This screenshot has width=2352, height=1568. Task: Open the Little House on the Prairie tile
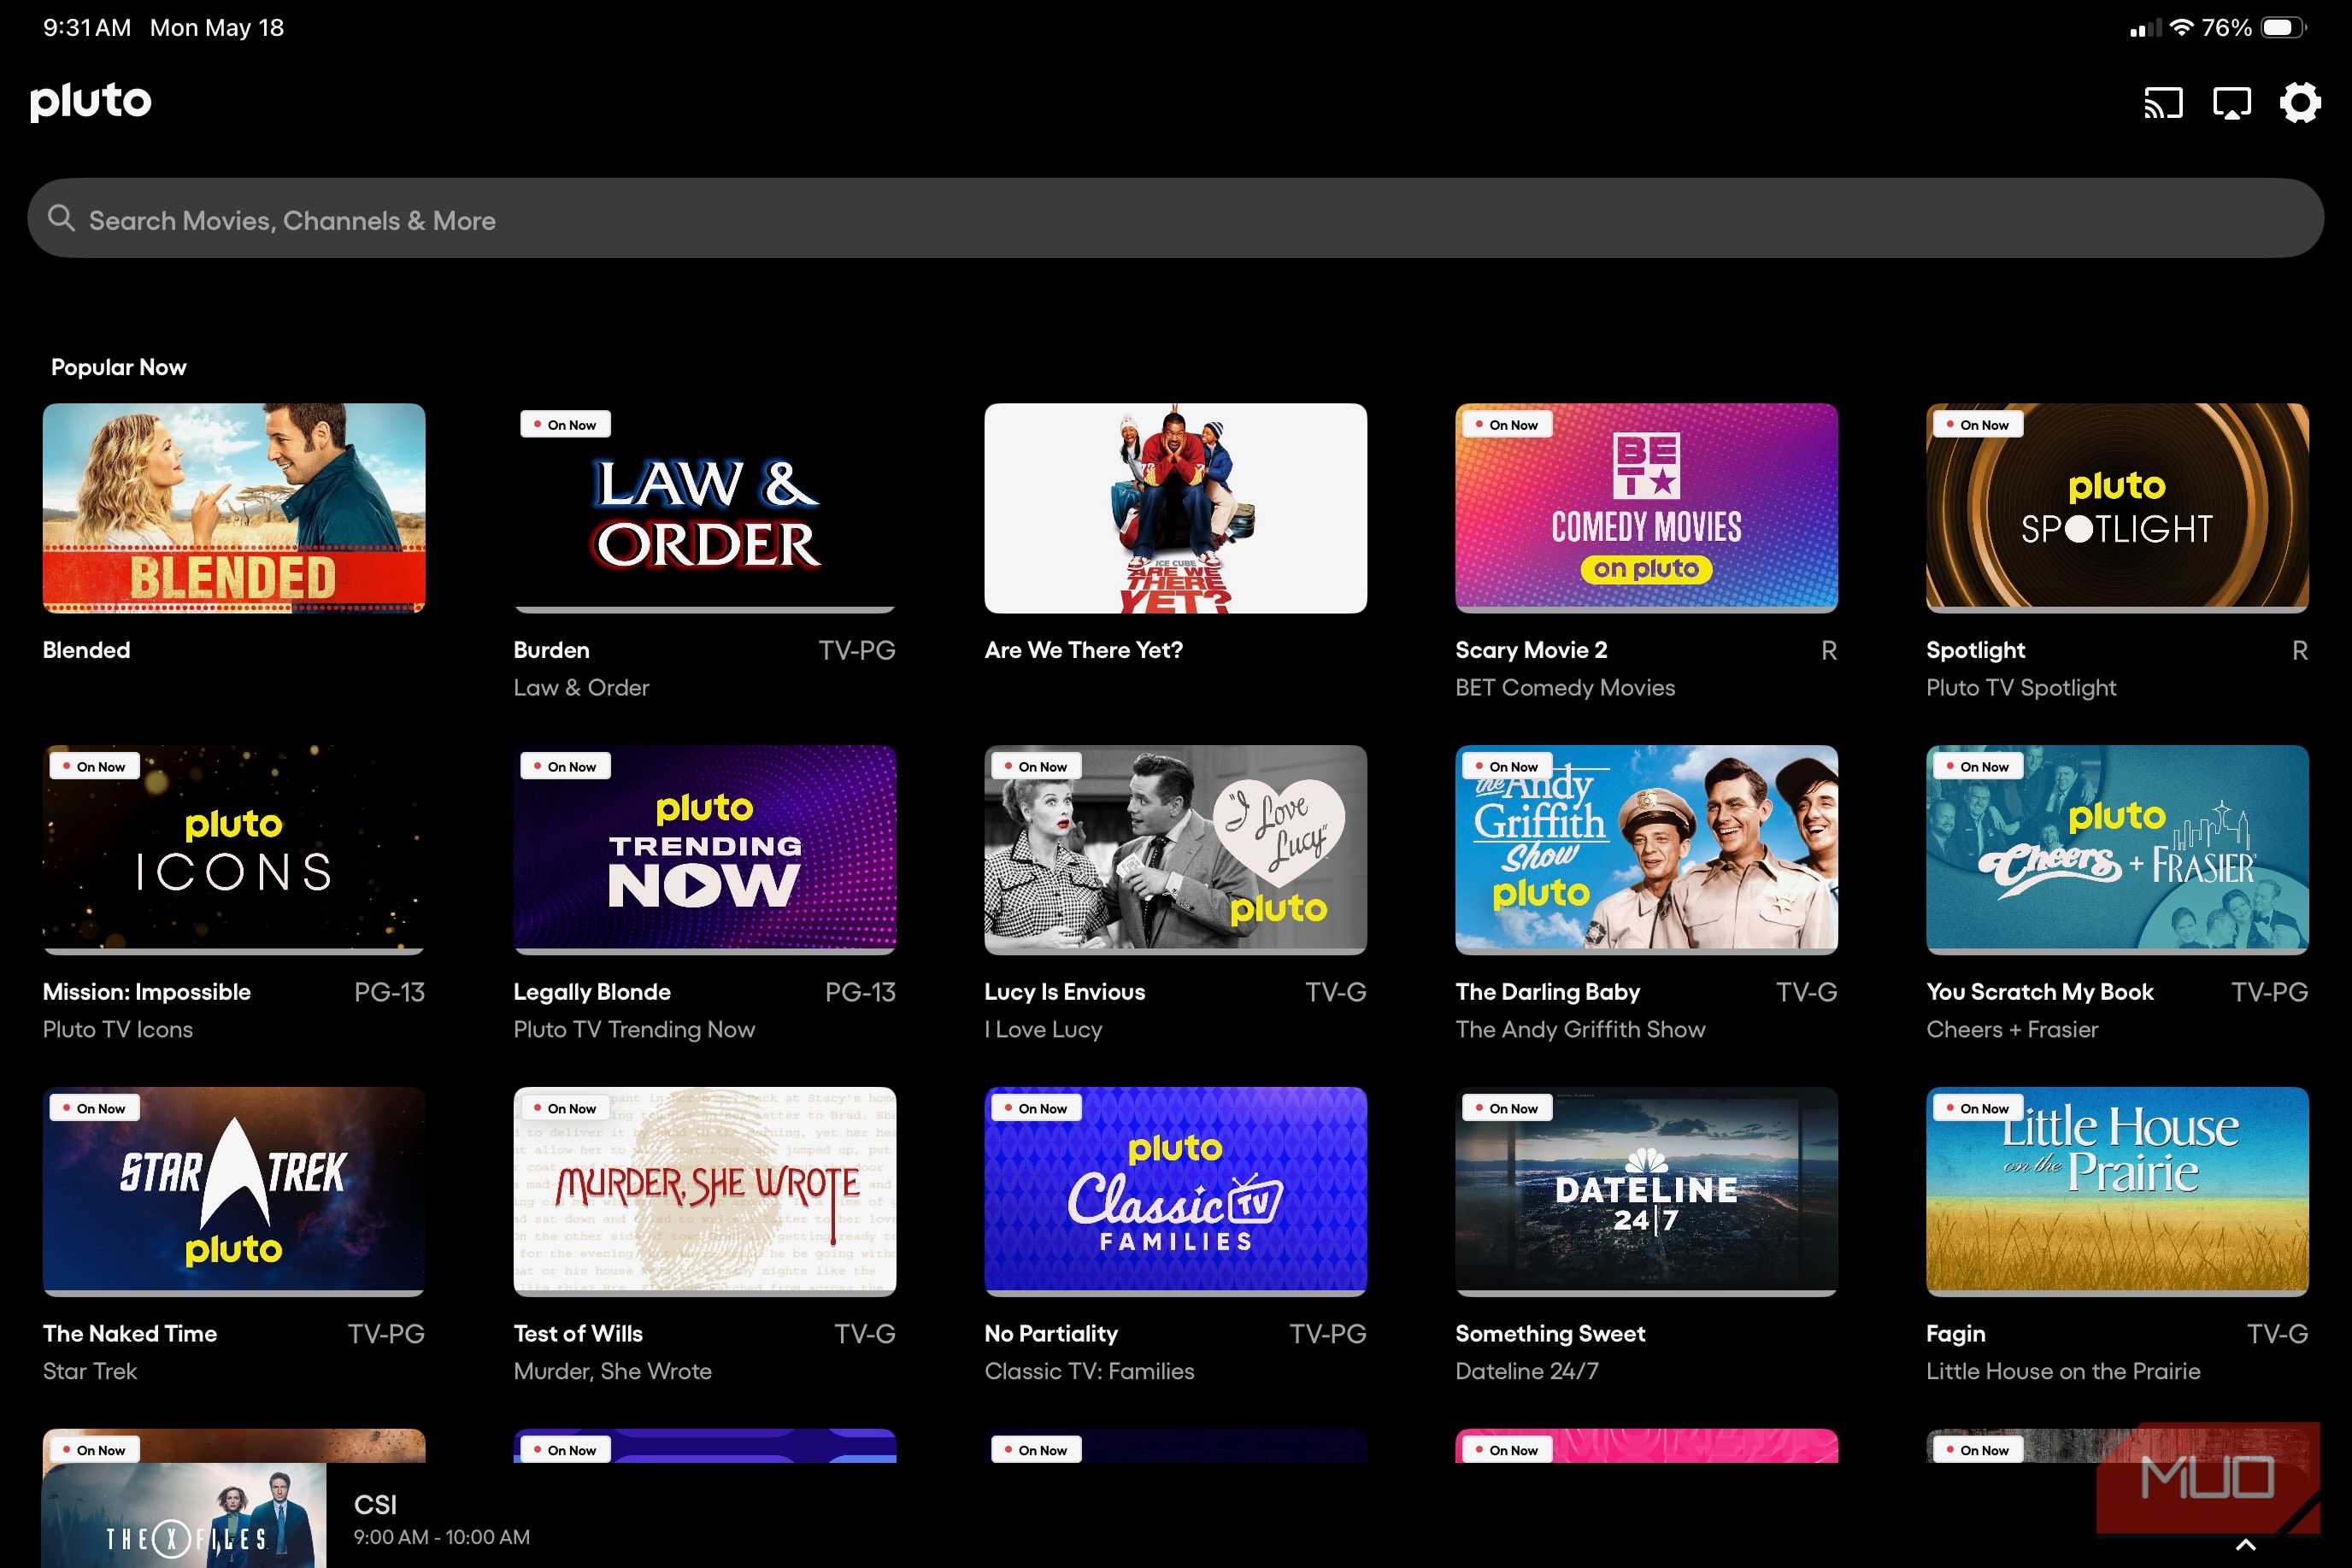click(x=2117, y=1192)
